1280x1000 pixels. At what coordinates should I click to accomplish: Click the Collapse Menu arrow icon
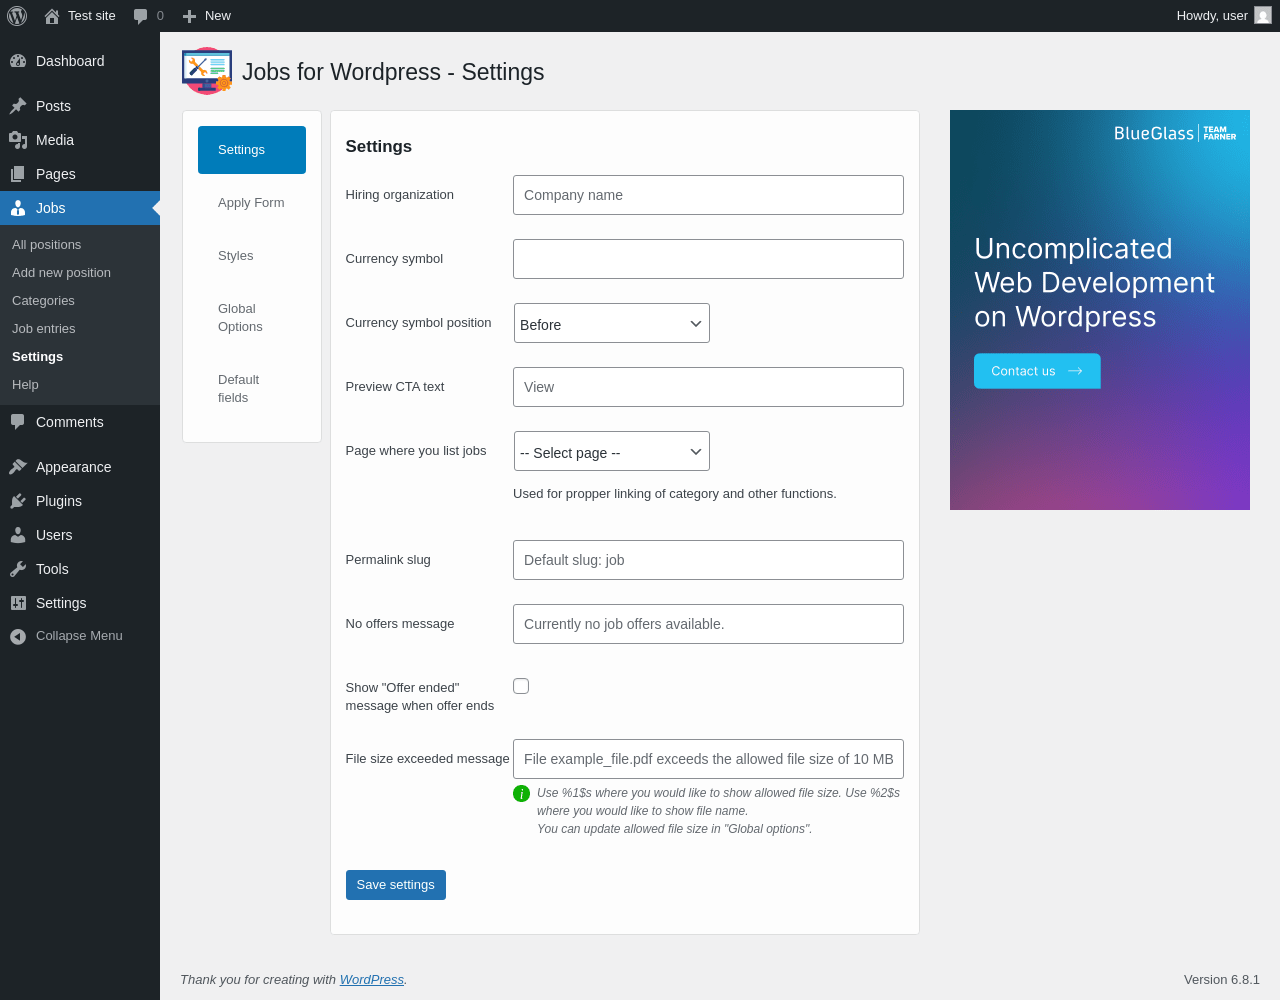click(x=18, y=637)
